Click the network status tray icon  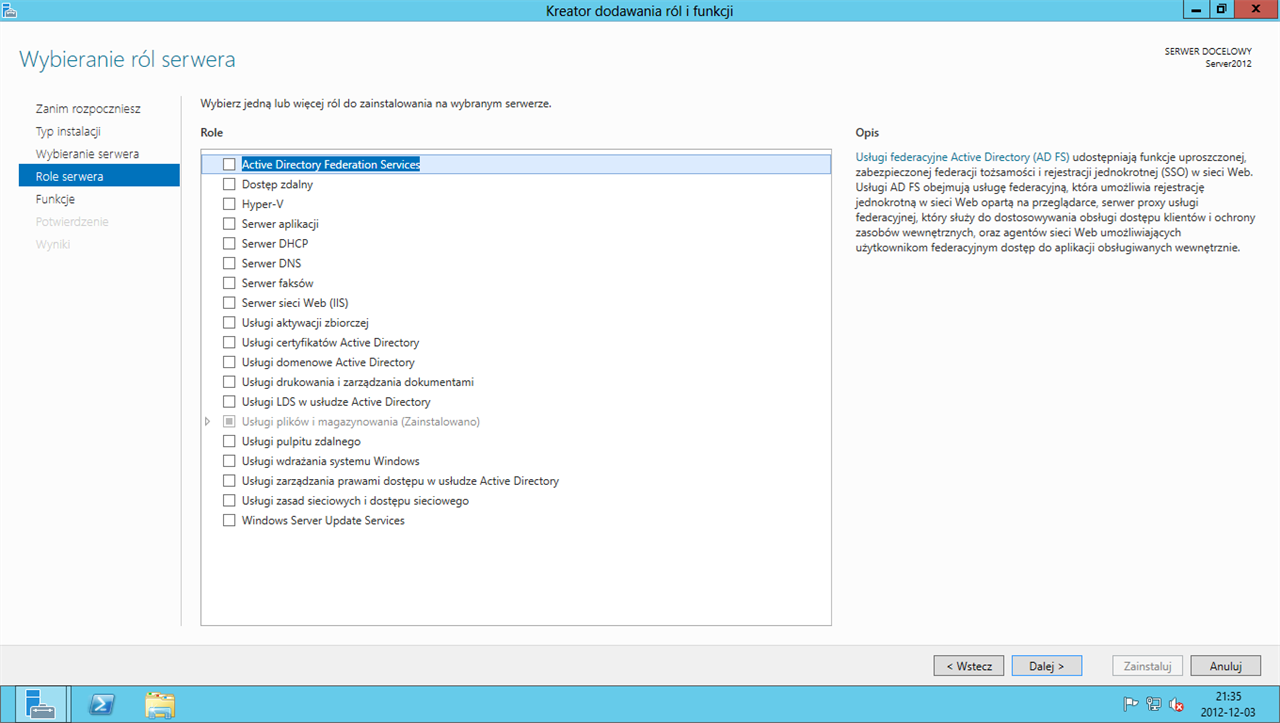pos(1154,704)
